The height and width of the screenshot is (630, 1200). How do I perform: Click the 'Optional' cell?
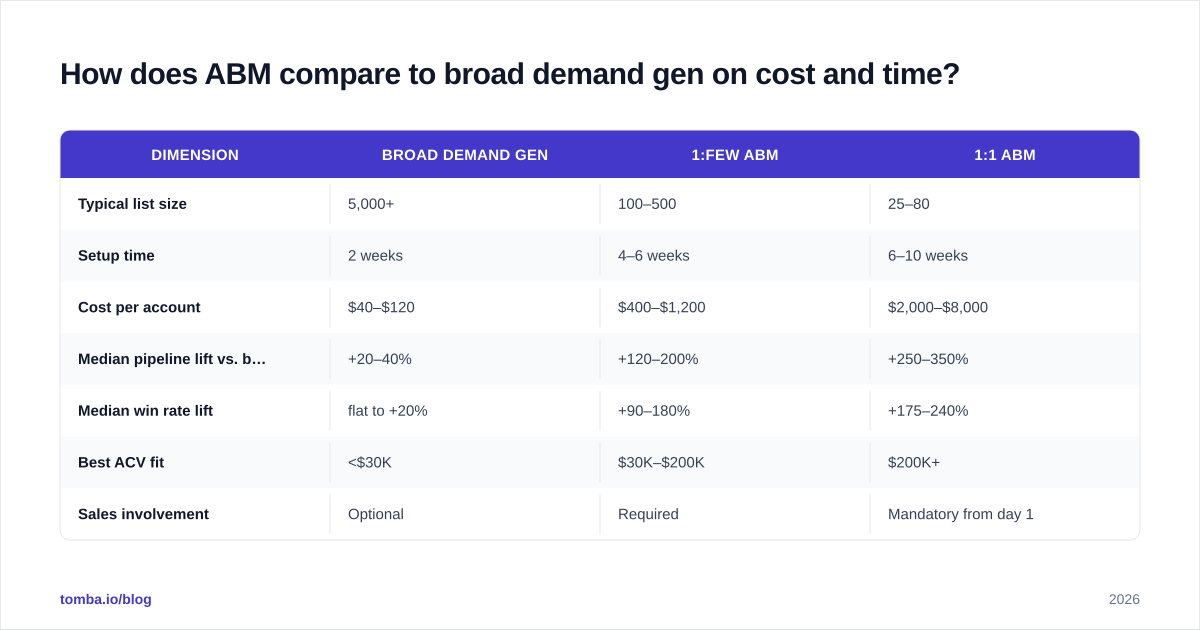(x=376, y=514)
